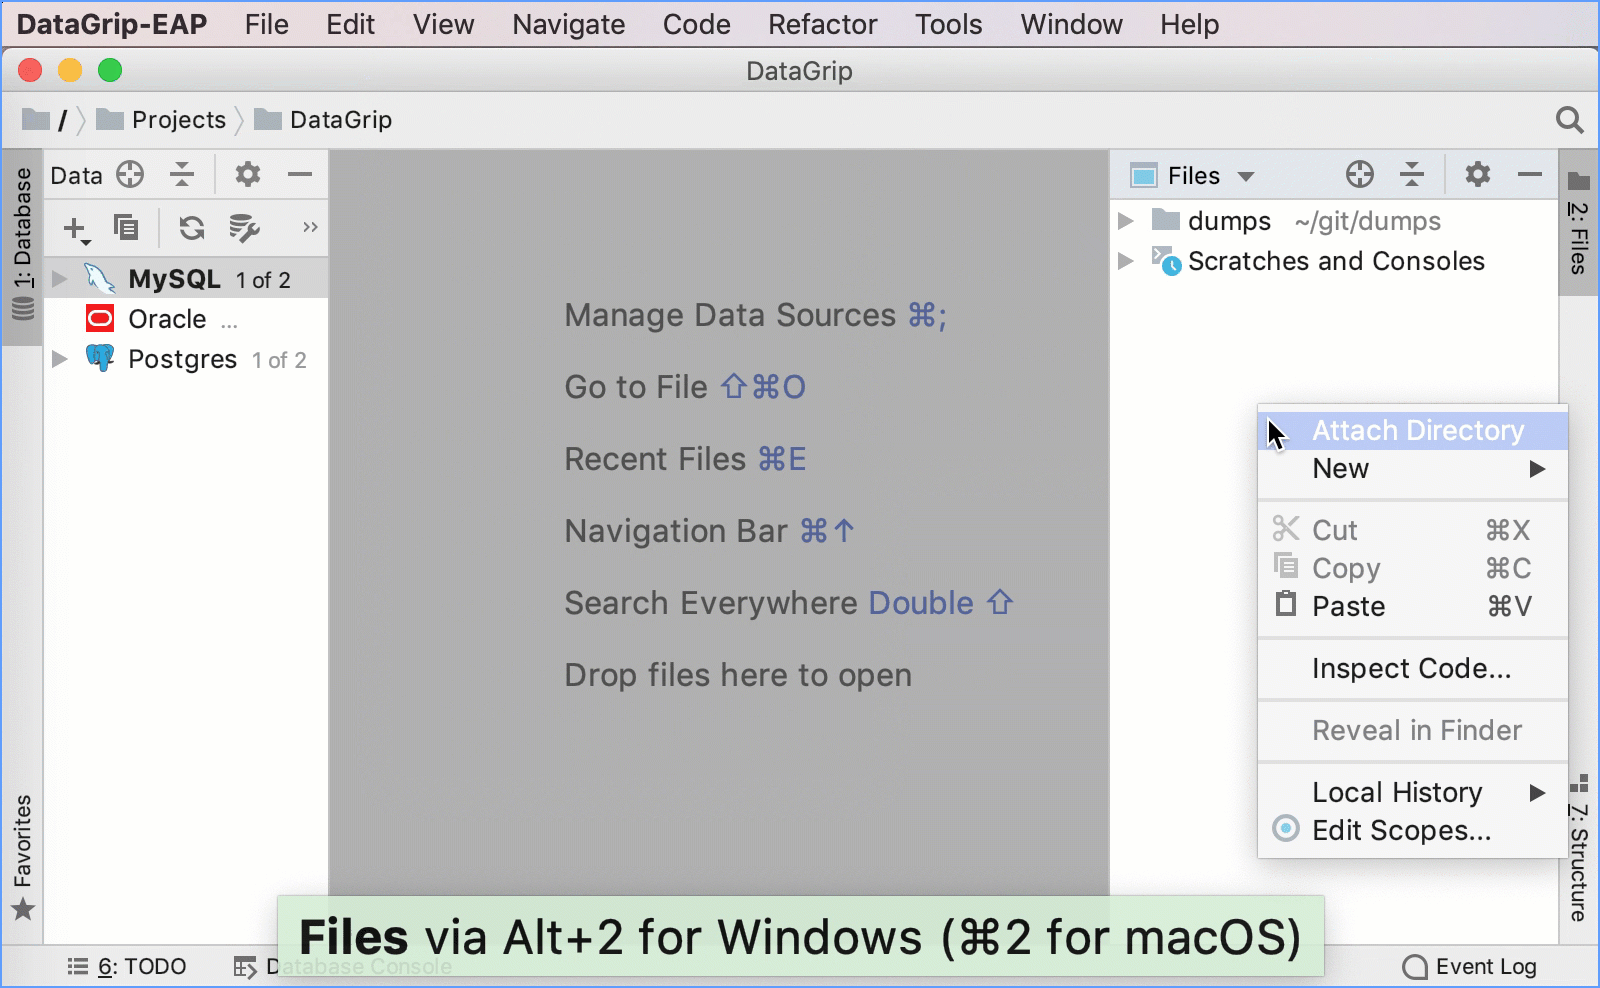Open the Help menu
The image size is (1600, 988).
tap(1189, 24)
